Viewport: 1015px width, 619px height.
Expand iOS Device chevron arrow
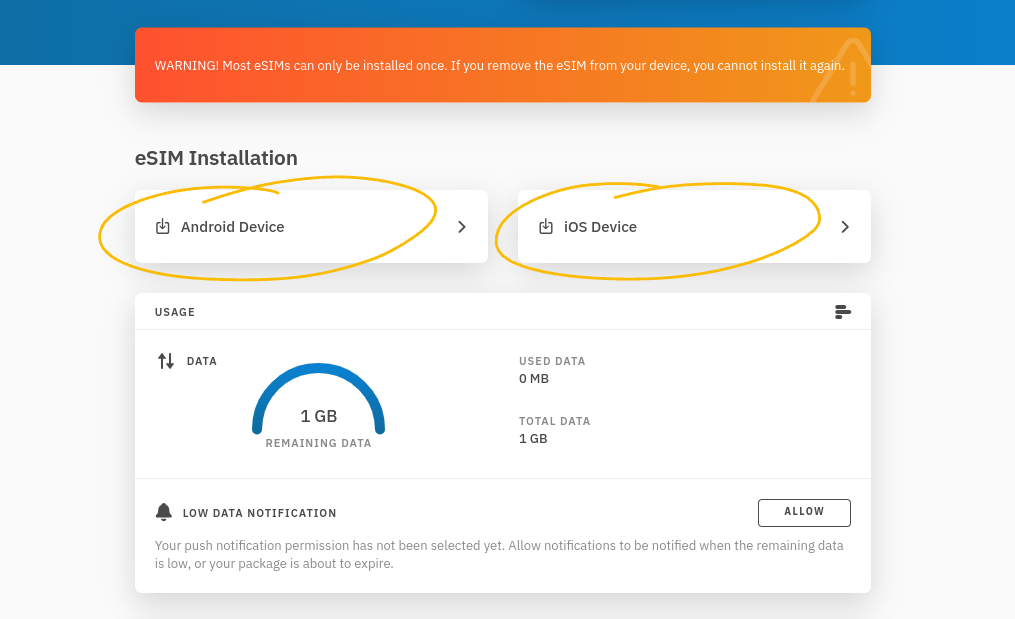click(x=845, y=227)
